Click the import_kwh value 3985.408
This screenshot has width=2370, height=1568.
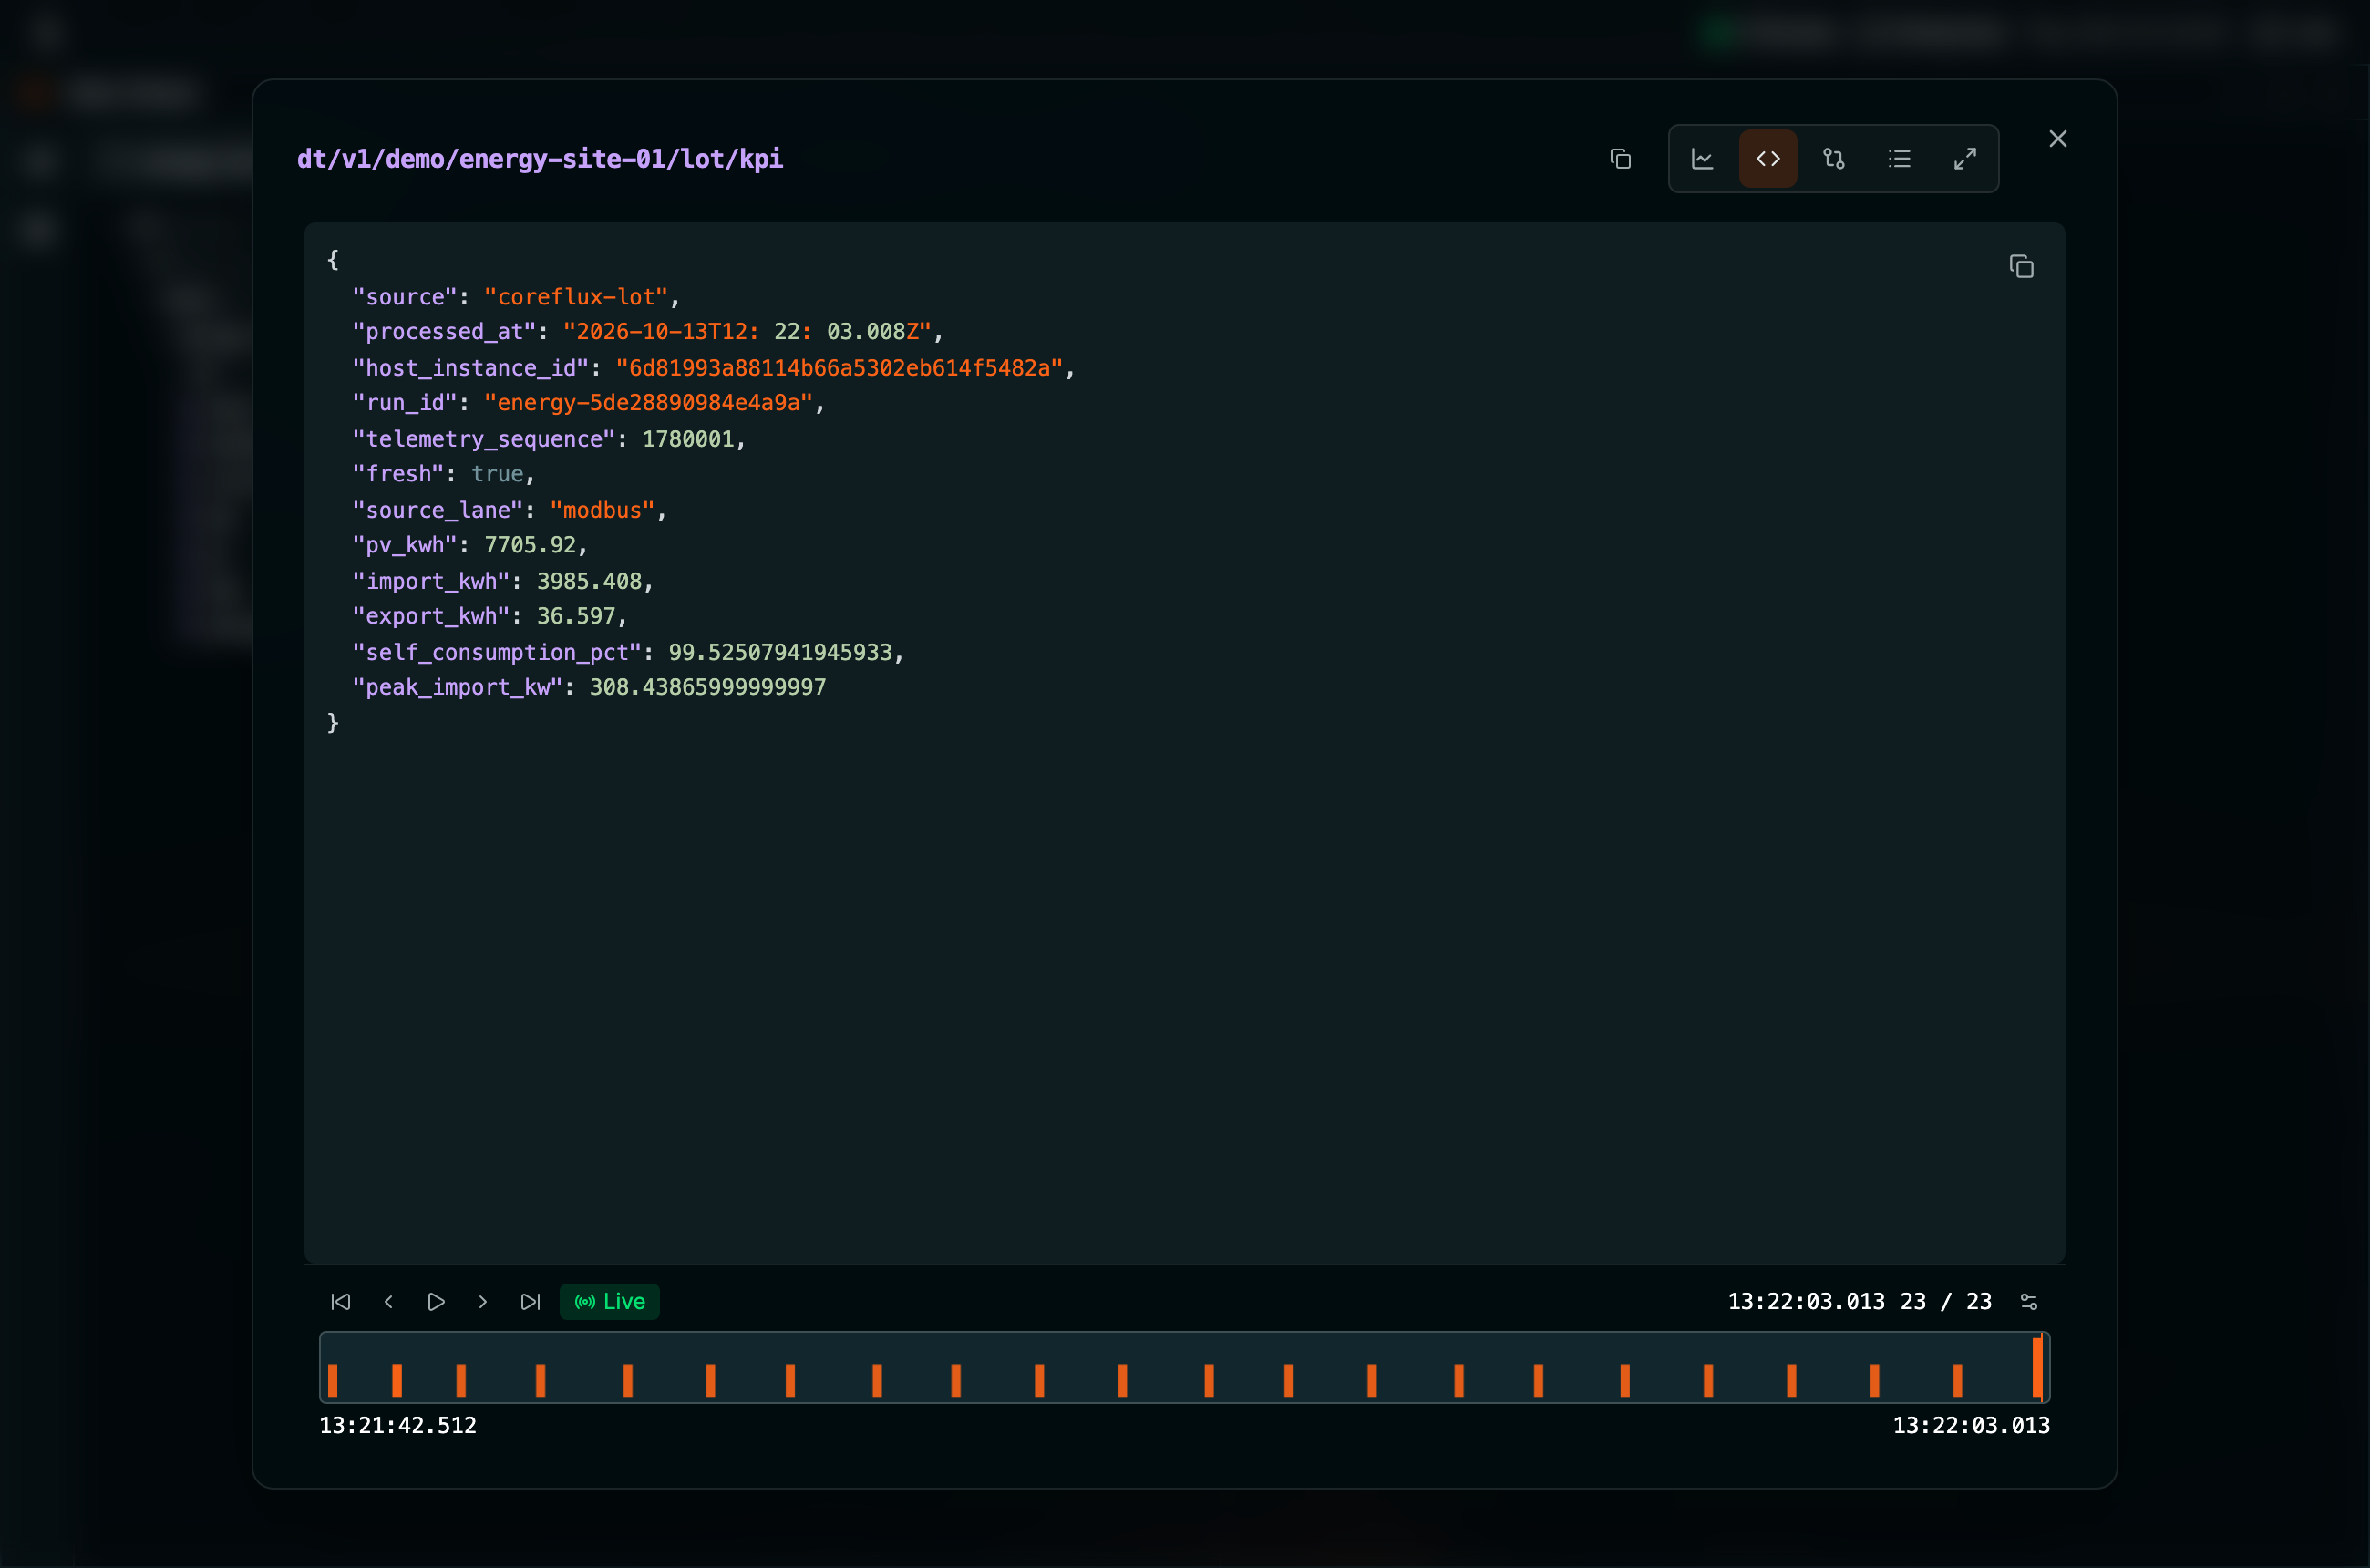[x=589, y=581]
